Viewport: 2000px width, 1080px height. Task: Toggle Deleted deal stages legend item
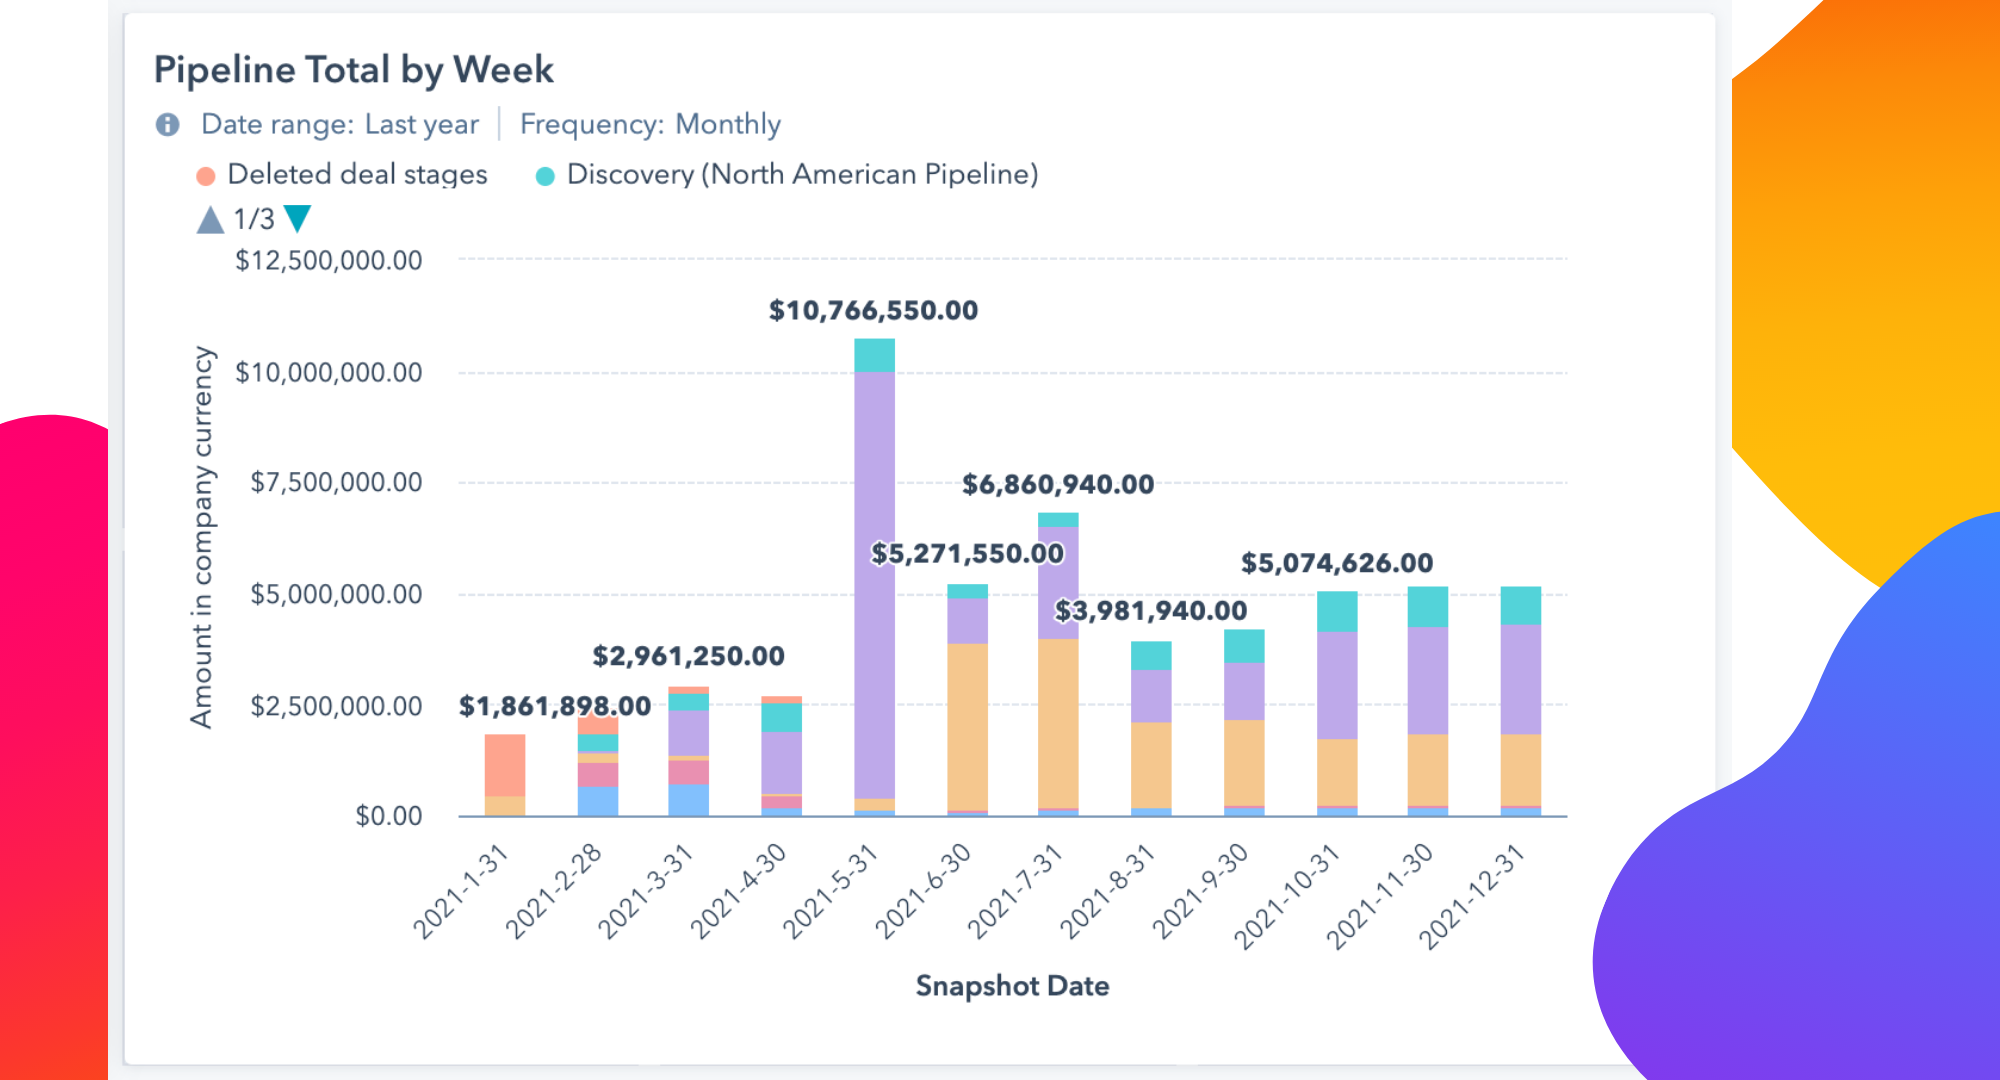tap(357, 175)
